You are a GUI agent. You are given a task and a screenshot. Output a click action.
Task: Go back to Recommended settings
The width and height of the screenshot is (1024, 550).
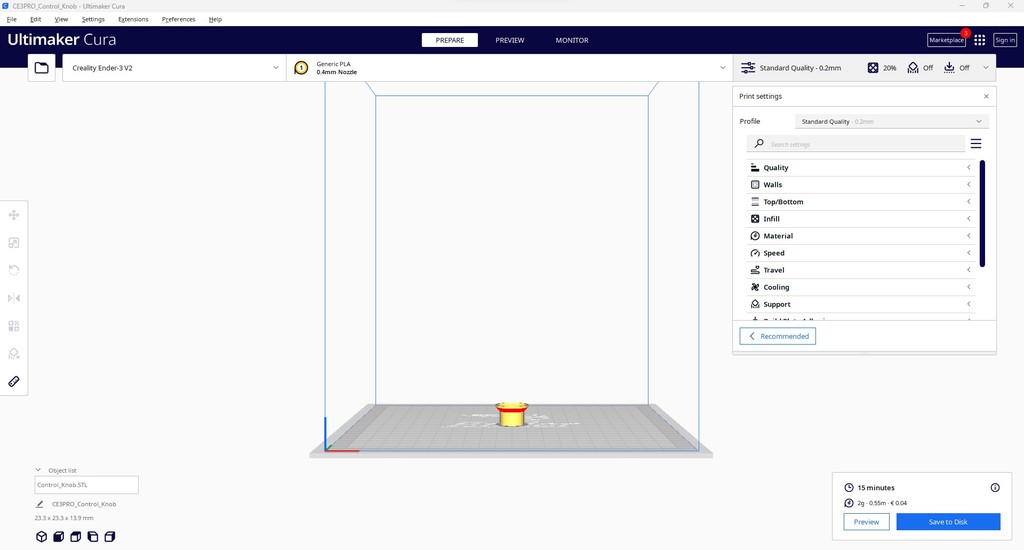pos(778,336)
